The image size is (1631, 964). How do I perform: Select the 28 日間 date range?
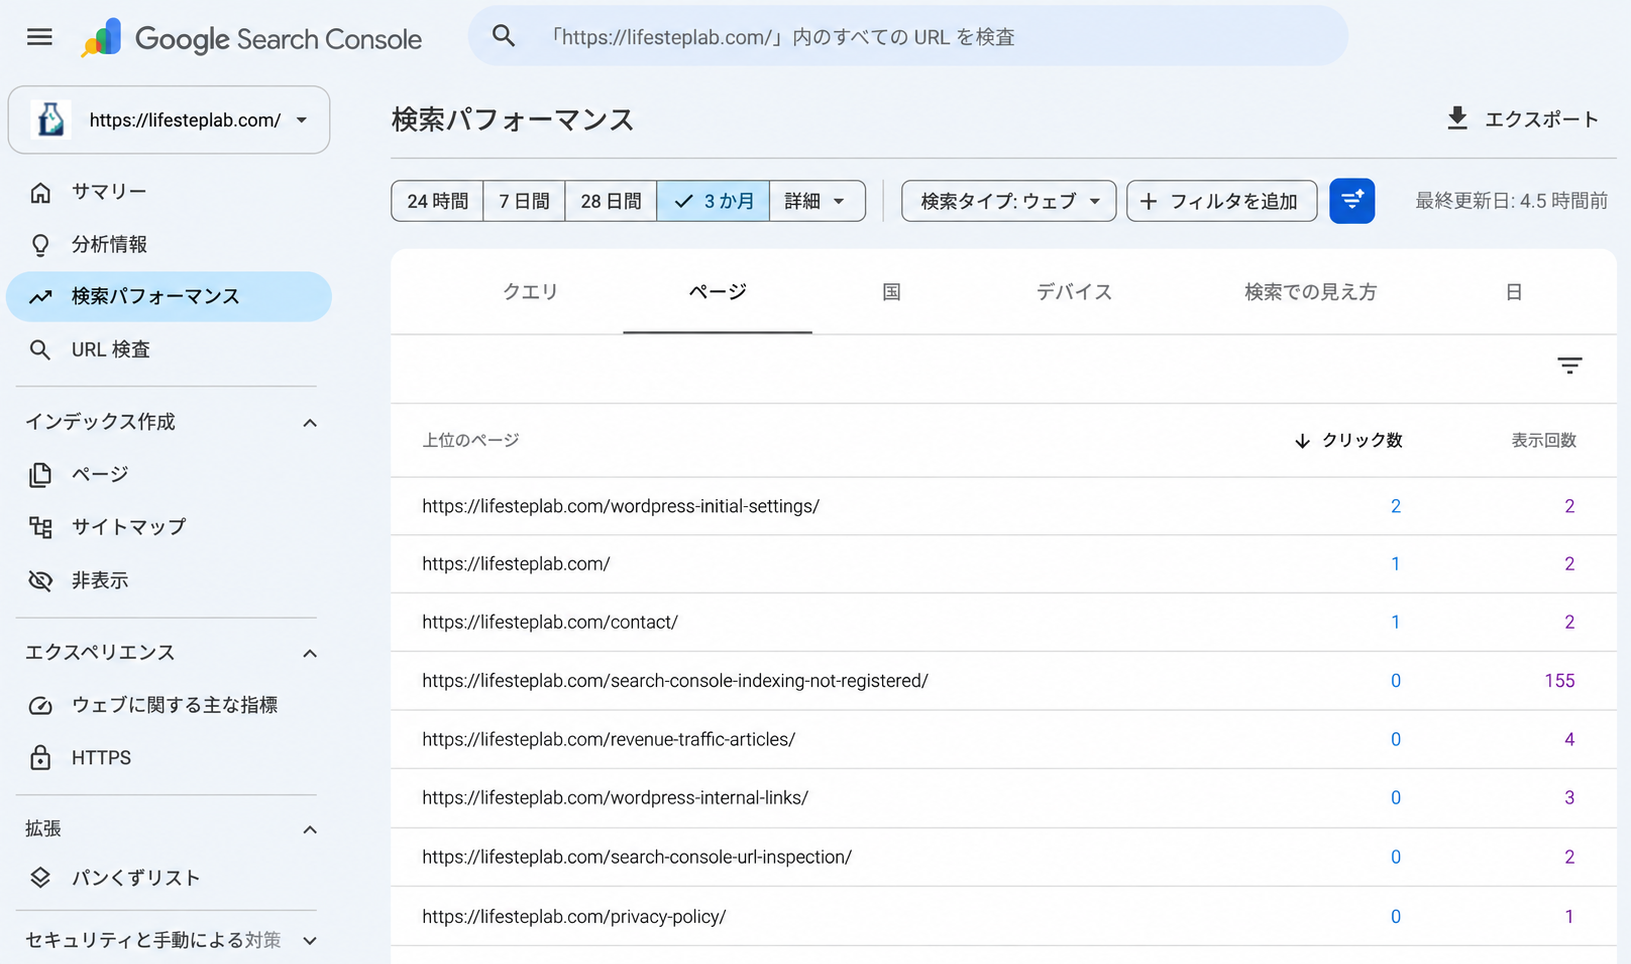611,201
